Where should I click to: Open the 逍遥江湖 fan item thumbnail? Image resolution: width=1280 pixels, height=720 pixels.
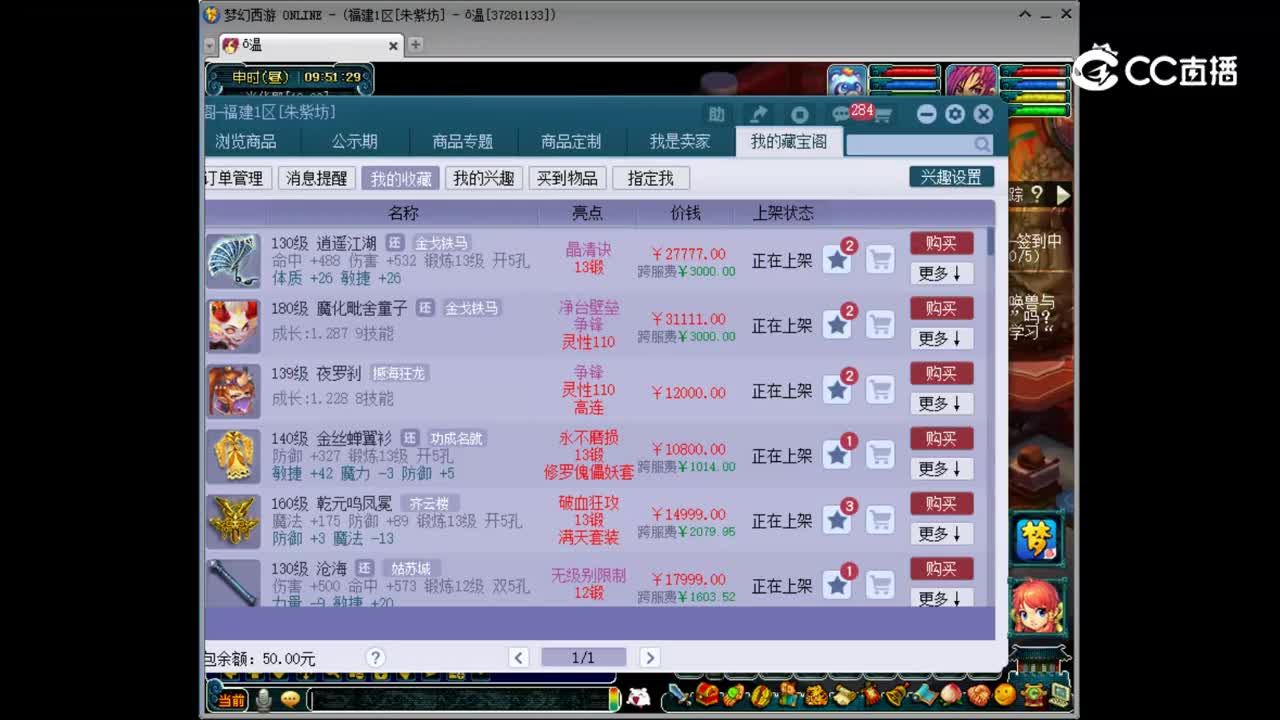(233, 260)
